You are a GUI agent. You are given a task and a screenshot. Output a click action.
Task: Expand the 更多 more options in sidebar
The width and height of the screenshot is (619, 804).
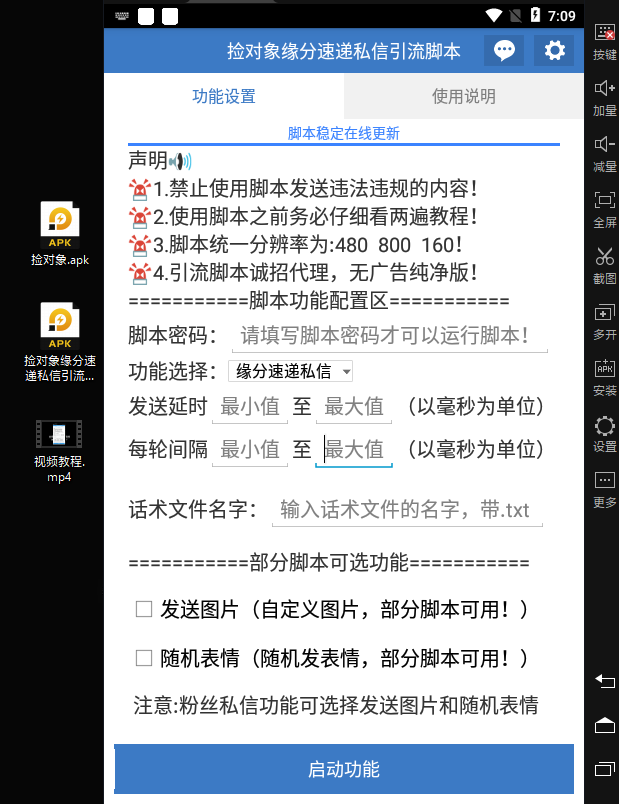pyautogui.click(x=604, y=488)
